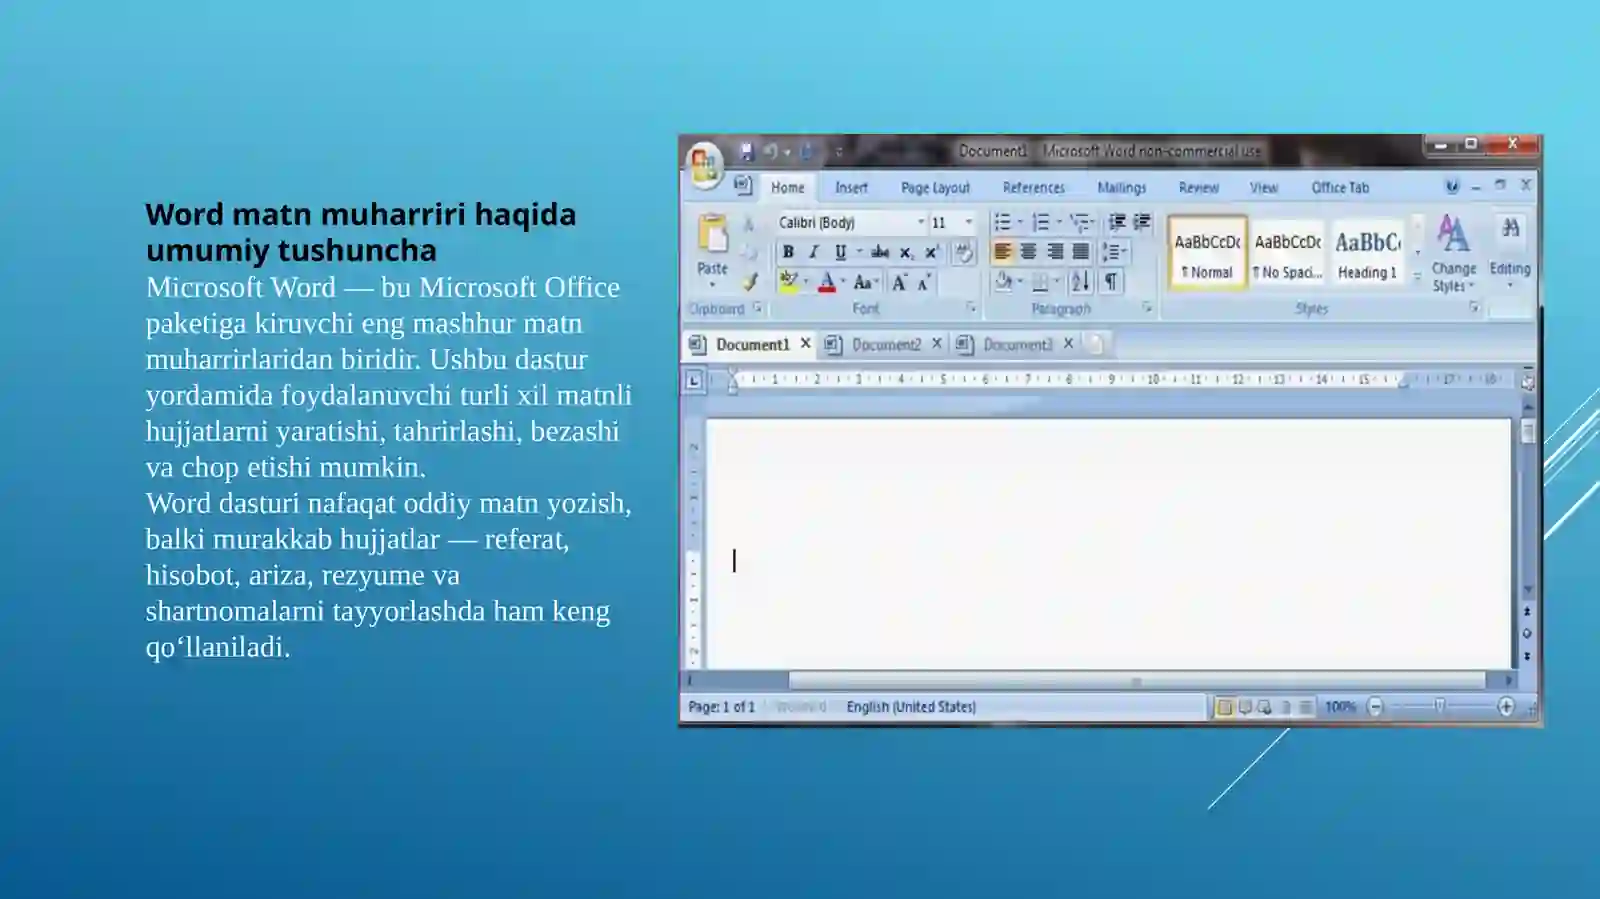Viewport: 1600px width, 899px height.
Task: Open the font size 11 dropdown
Action: 968,222
